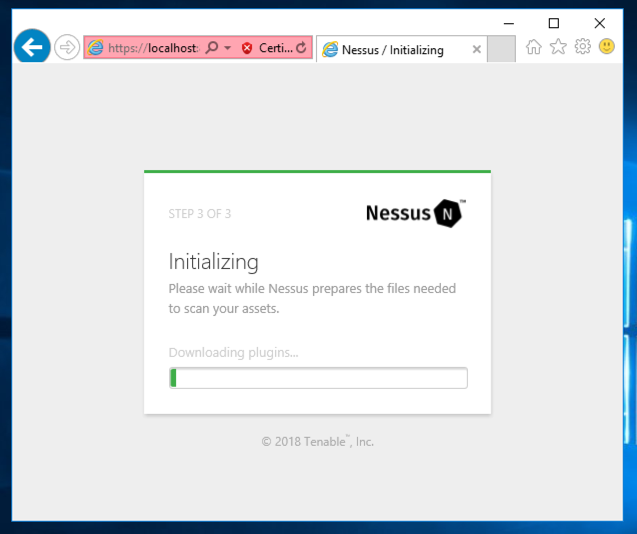Click the plugin download progress bar
Screen dimensions: 637x534
318,378
